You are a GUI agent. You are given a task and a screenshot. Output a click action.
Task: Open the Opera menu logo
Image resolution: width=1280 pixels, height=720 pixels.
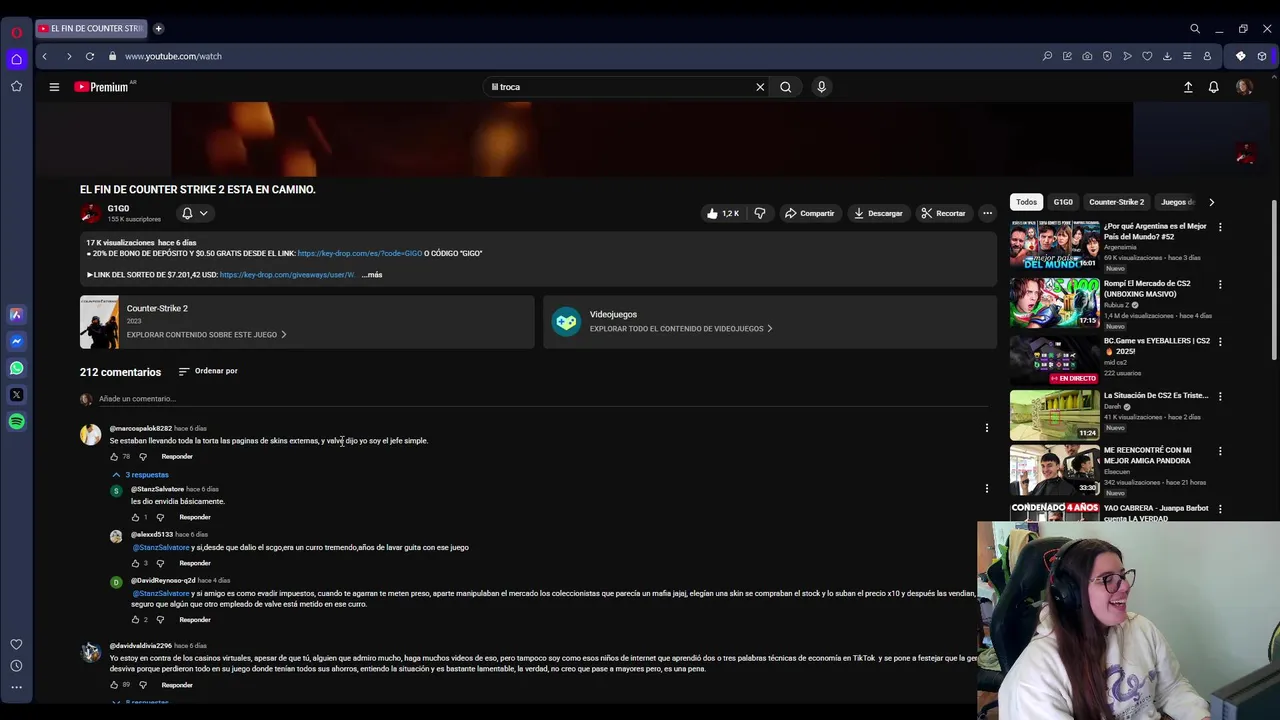16,32
